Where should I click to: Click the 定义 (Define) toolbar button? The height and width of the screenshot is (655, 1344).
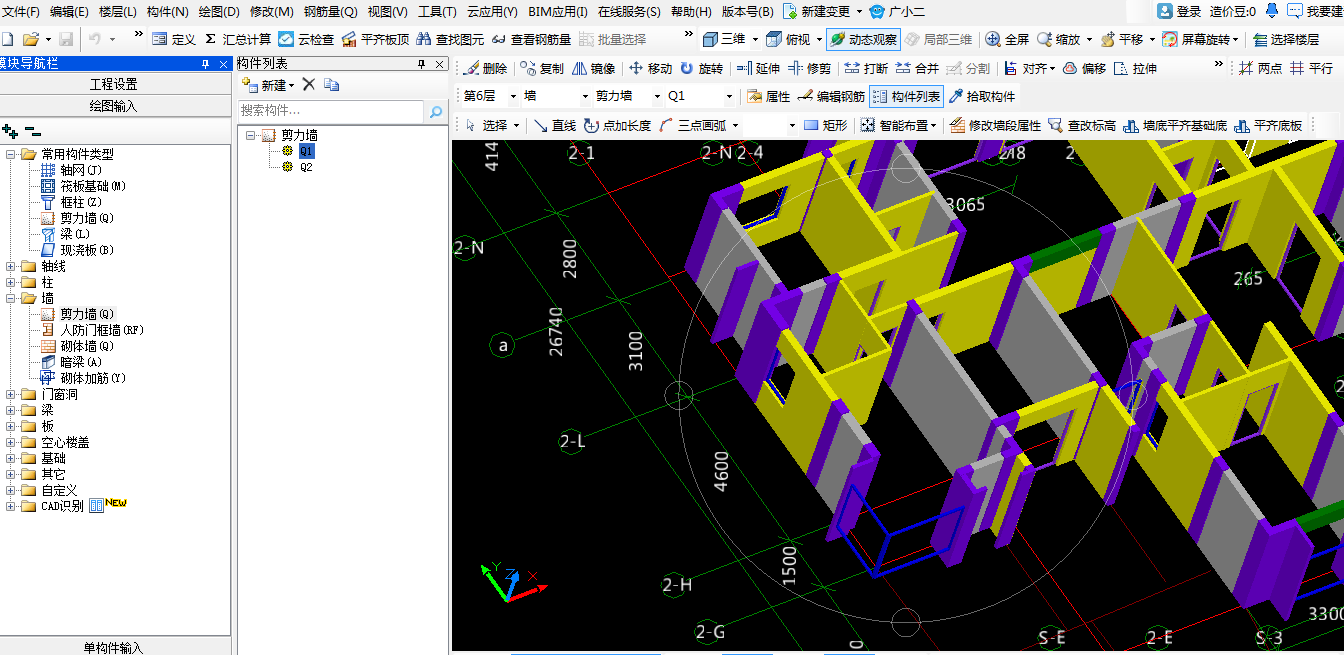[174, 39]
